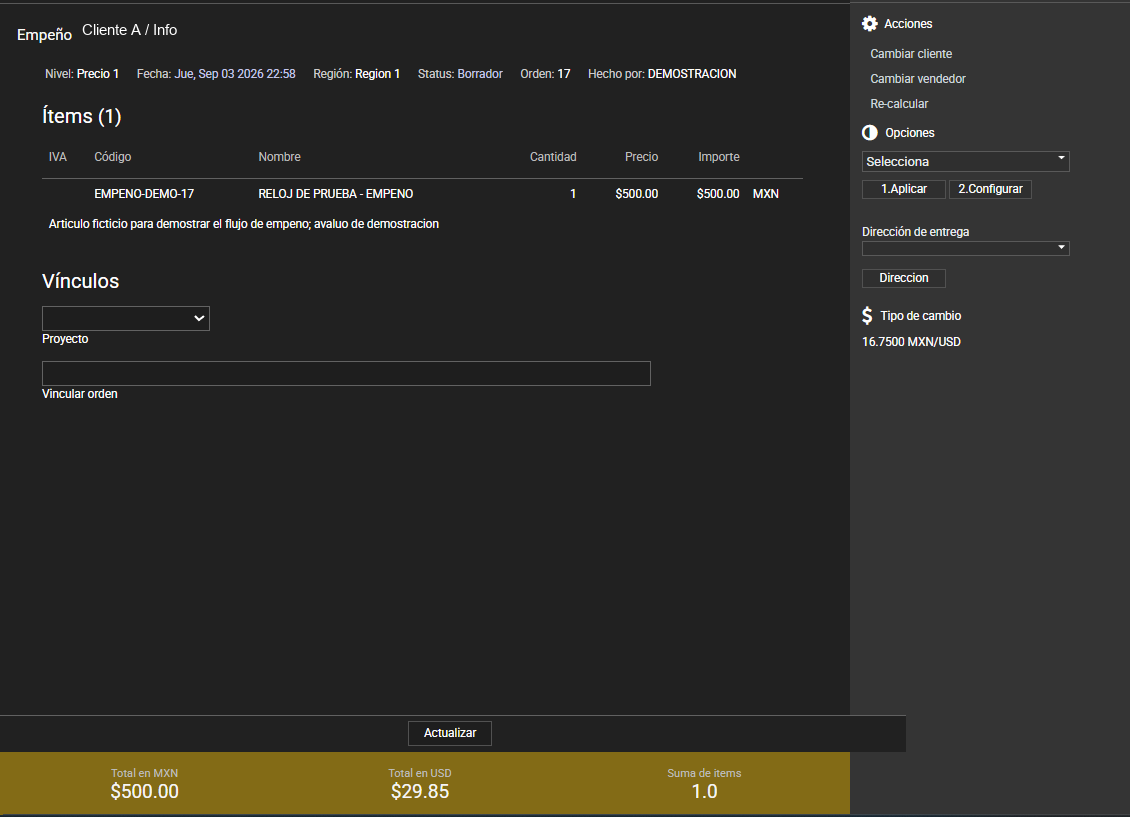The width and height of the screenshot is (1130, 817).
Task: Click the Acciones gear icon
Action: click(x=870, y=24)
